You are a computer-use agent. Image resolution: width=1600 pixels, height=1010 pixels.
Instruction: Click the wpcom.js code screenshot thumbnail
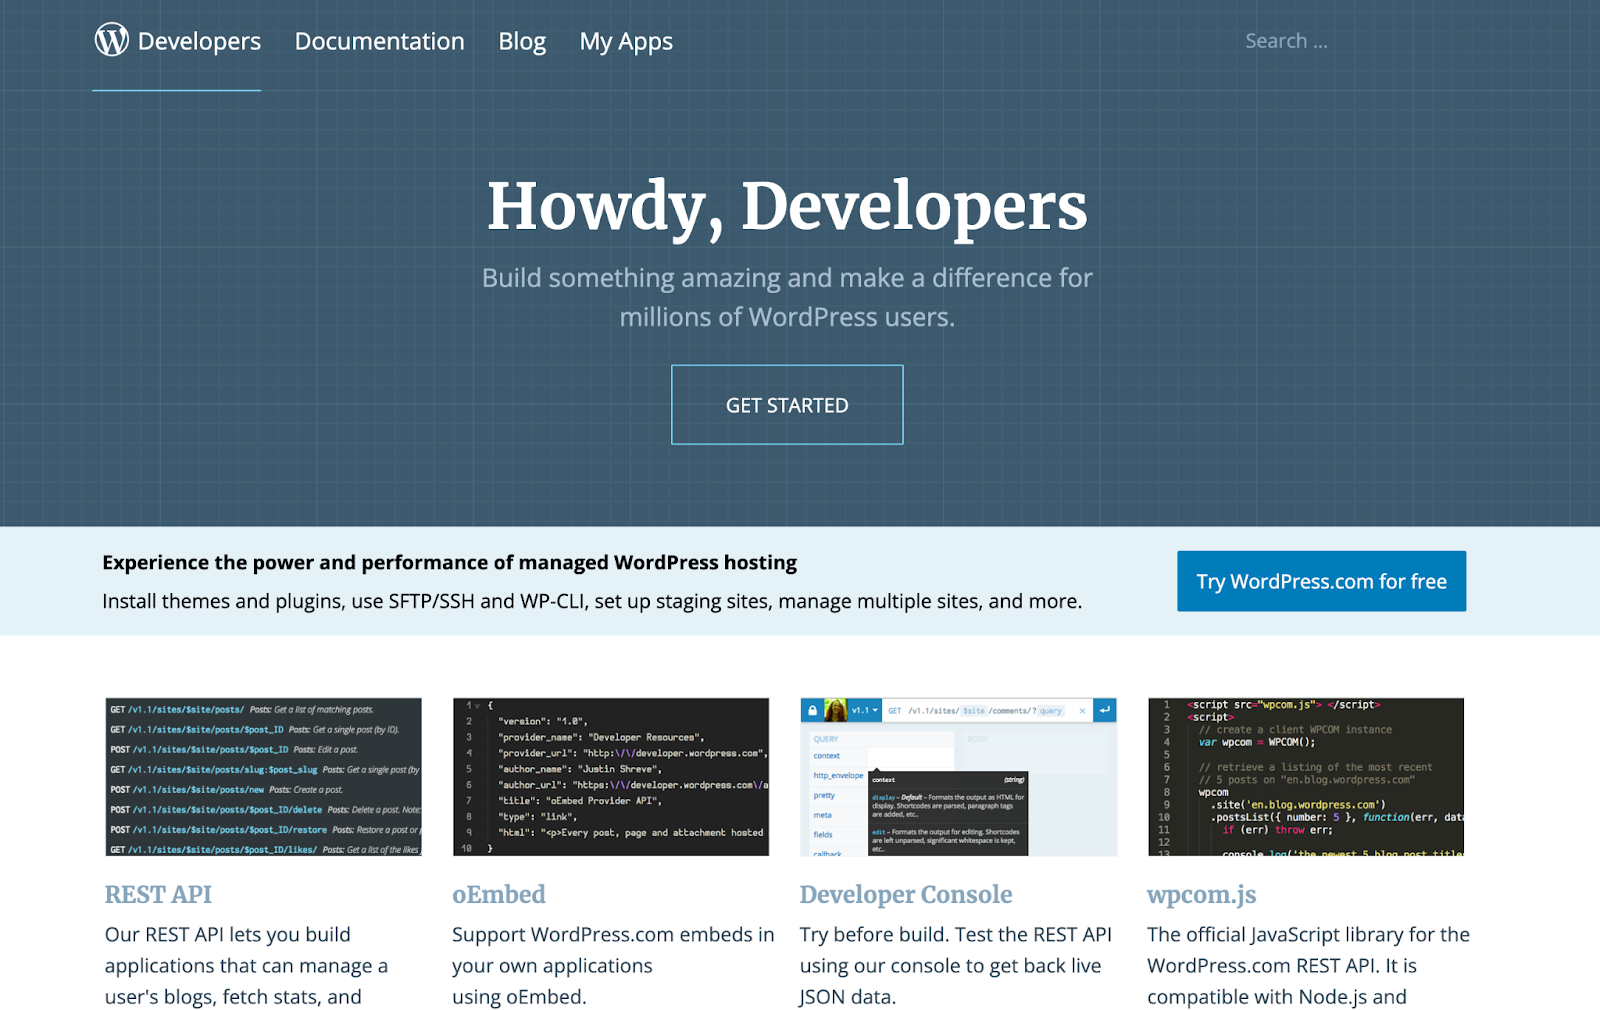click(1304, 776)
